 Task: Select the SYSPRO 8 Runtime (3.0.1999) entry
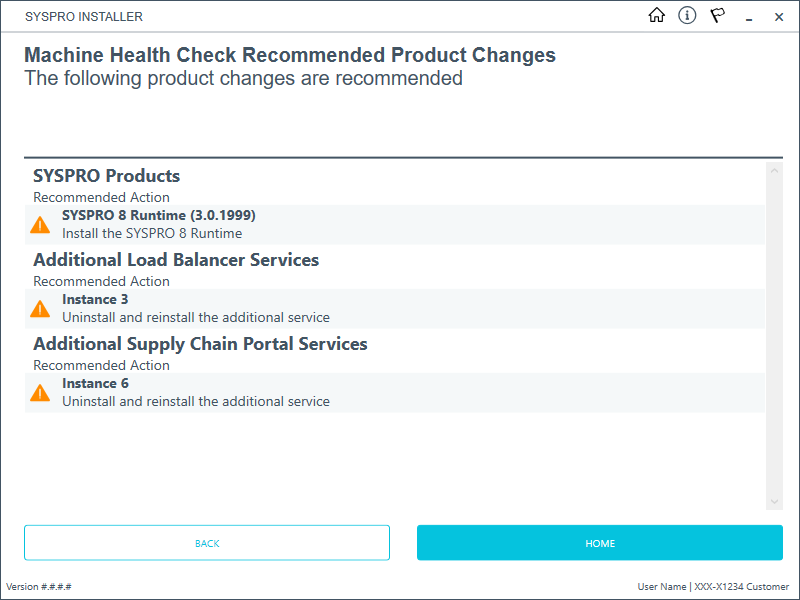158,215
